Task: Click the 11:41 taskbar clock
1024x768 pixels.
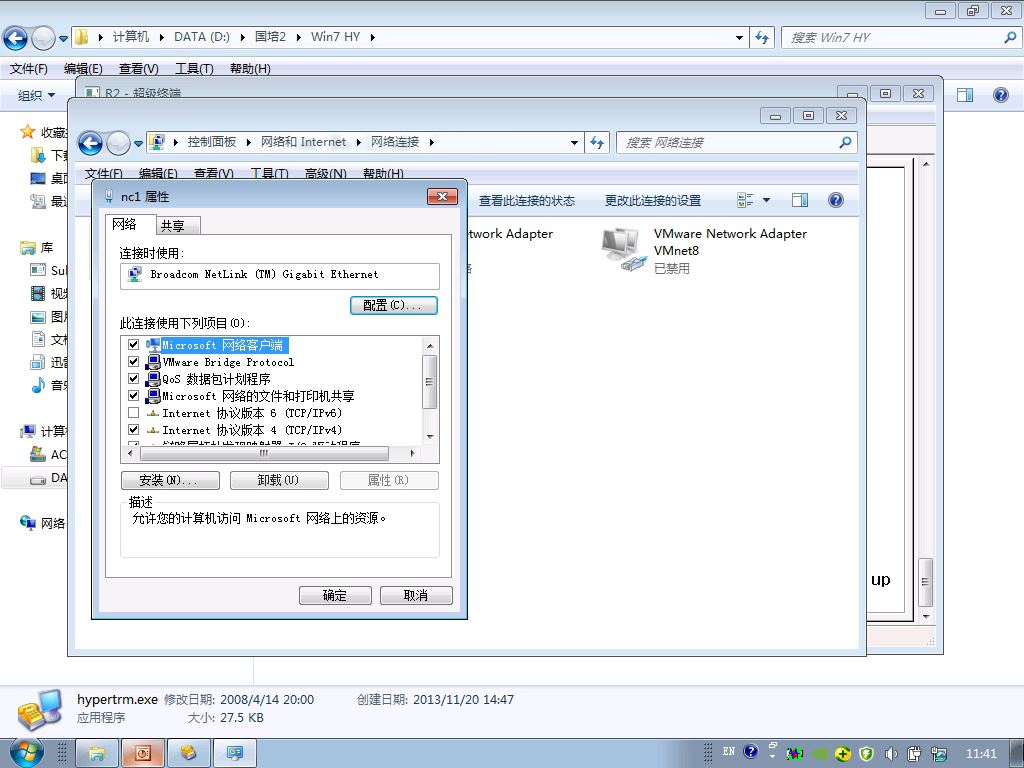Action: [x=981, y=754]
